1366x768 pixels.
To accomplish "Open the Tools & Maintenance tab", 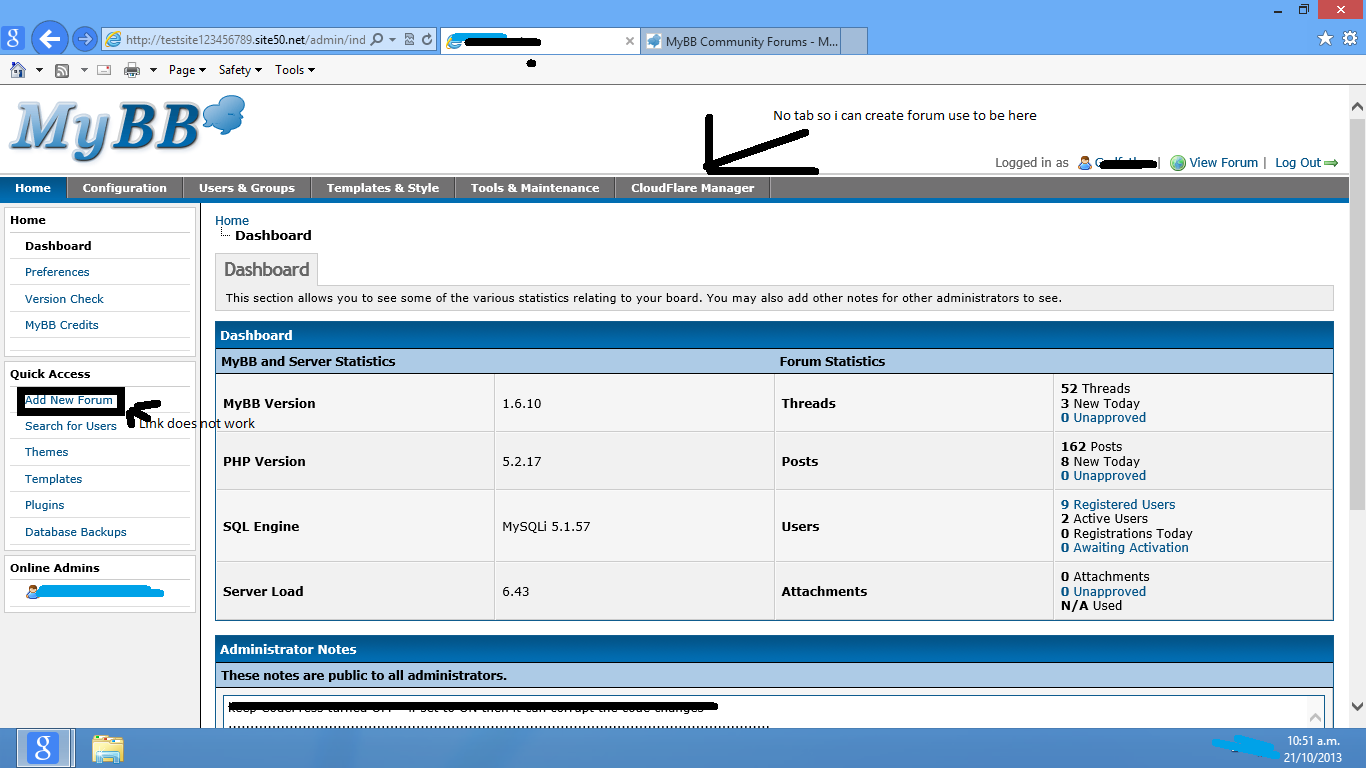I will 535,188.
